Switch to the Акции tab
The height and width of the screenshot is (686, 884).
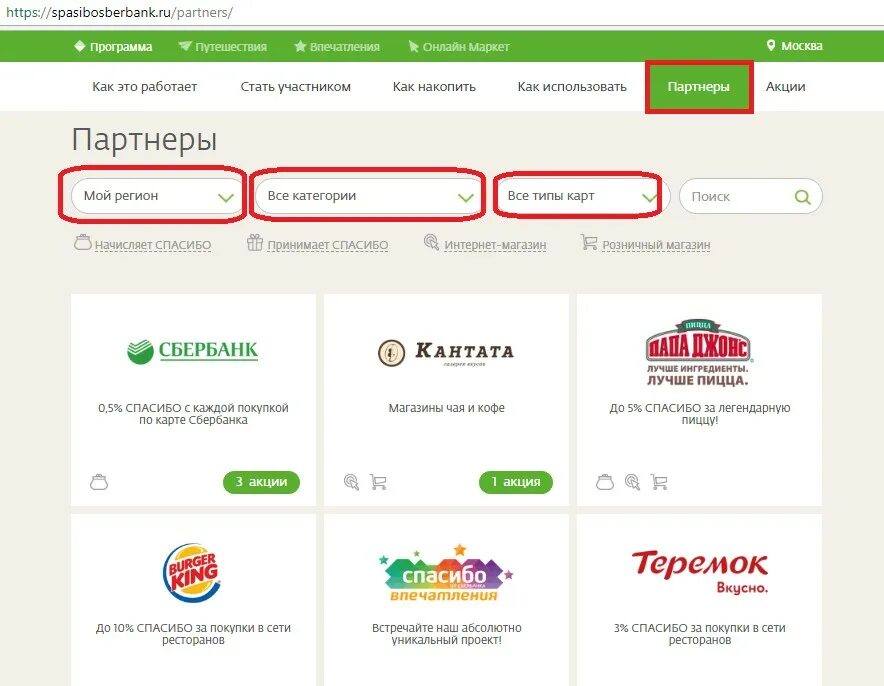785,87
